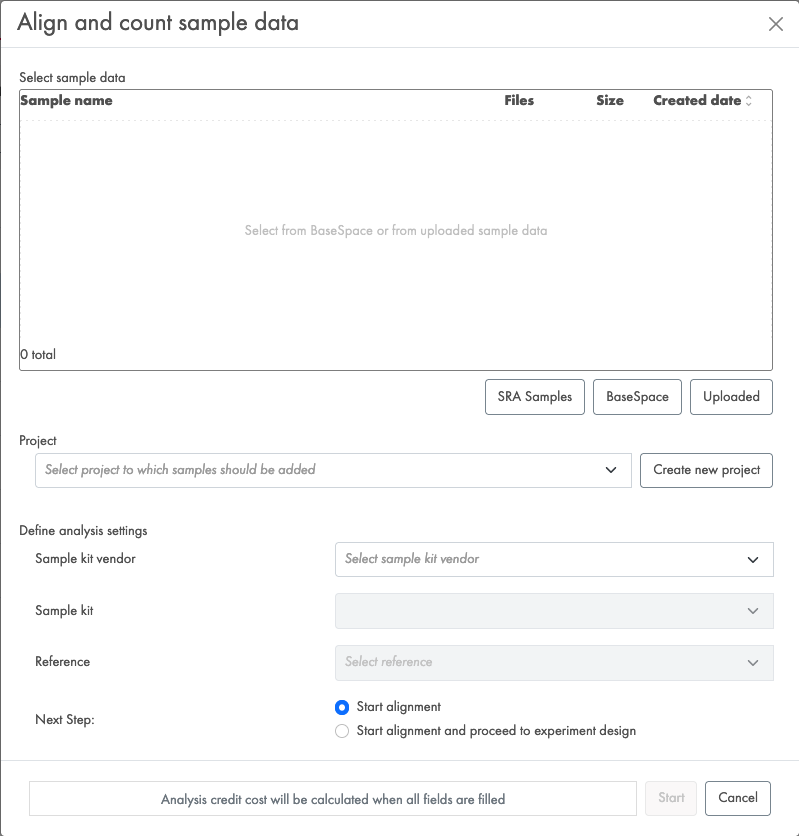Click the 'Select sample data' label

[72, 78]
